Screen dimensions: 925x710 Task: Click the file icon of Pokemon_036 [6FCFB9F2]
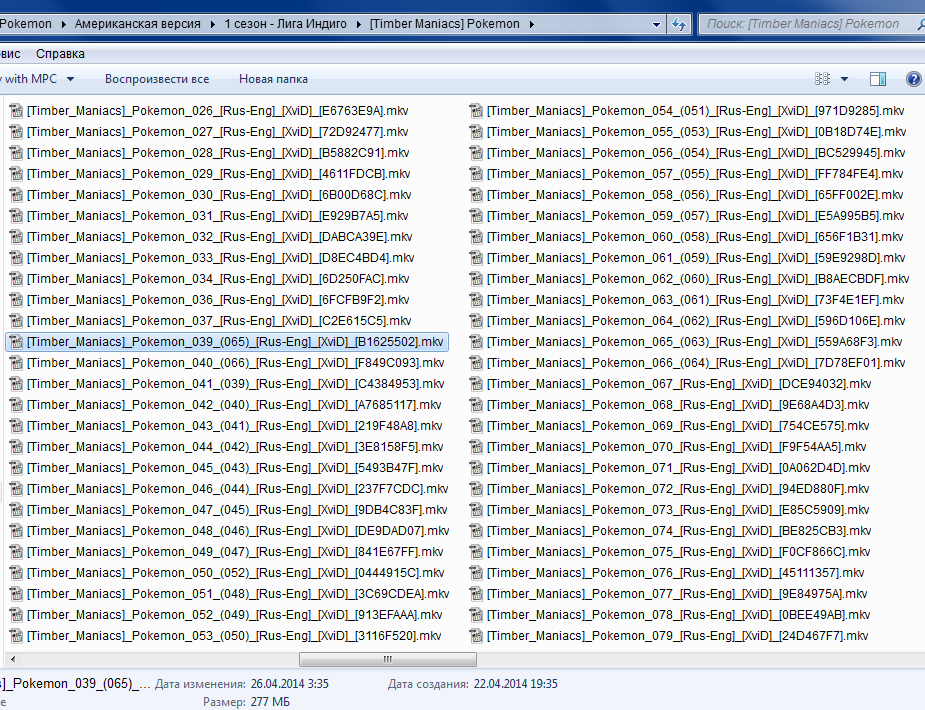tap(17, 300)
